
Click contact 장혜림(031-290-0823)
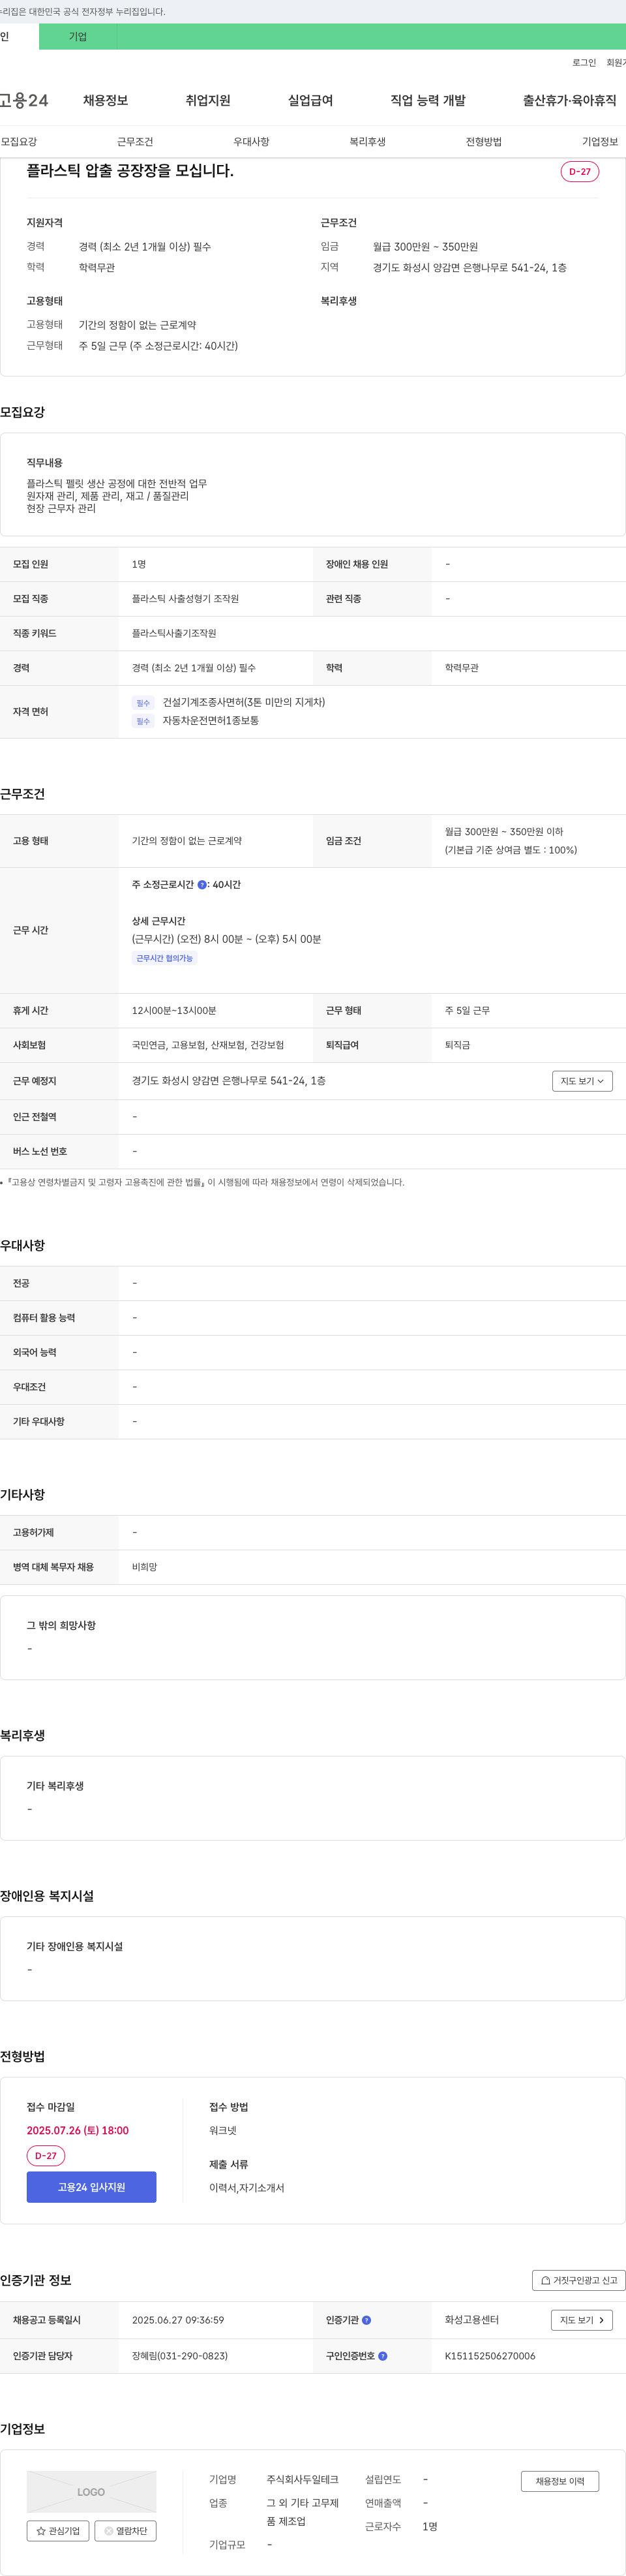click(180, 2356)
